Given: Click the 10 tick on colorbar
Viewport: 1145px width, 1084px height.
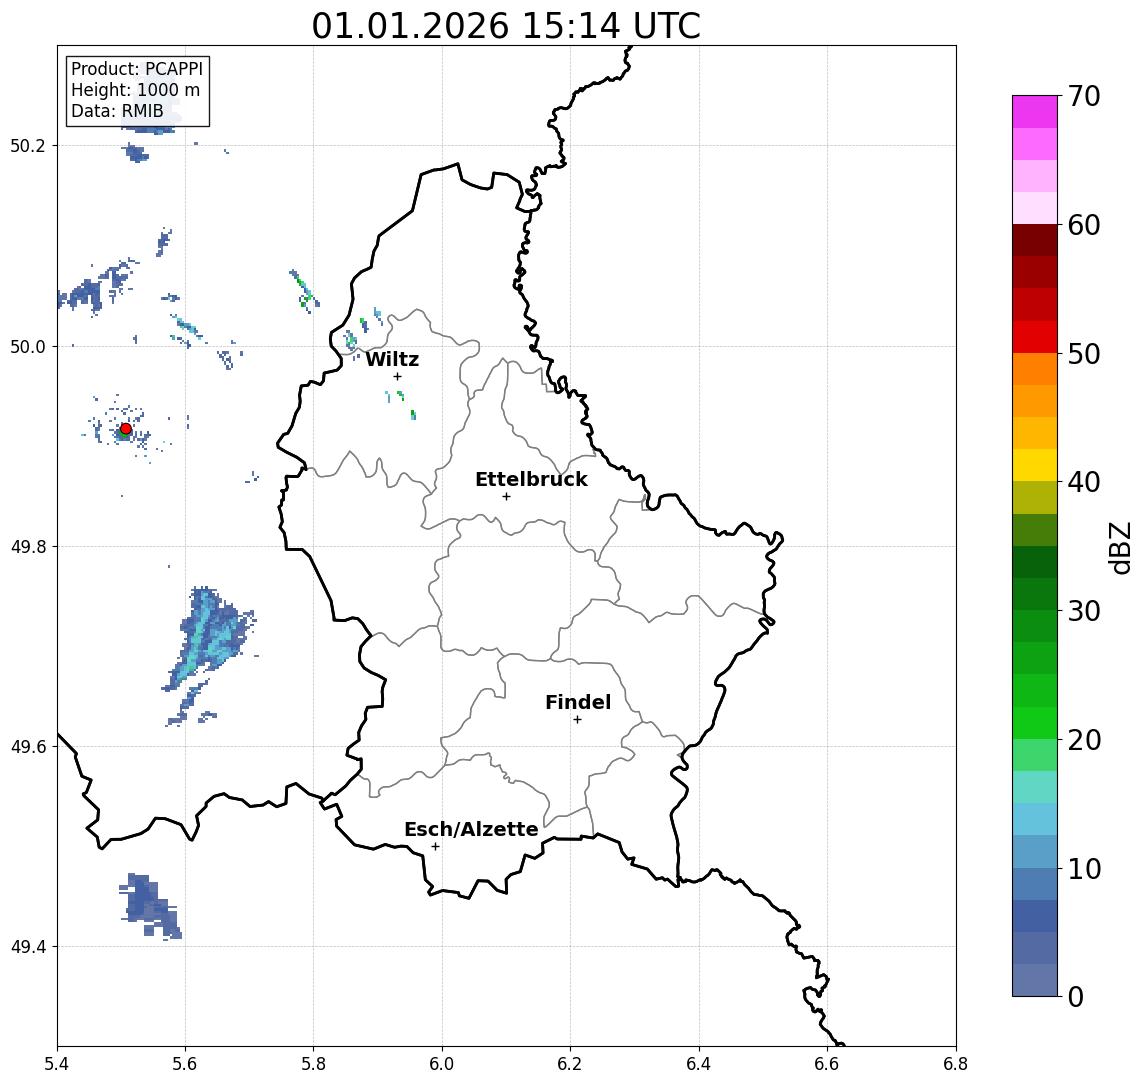Looking at the screenshot, I should [1084, 868].
